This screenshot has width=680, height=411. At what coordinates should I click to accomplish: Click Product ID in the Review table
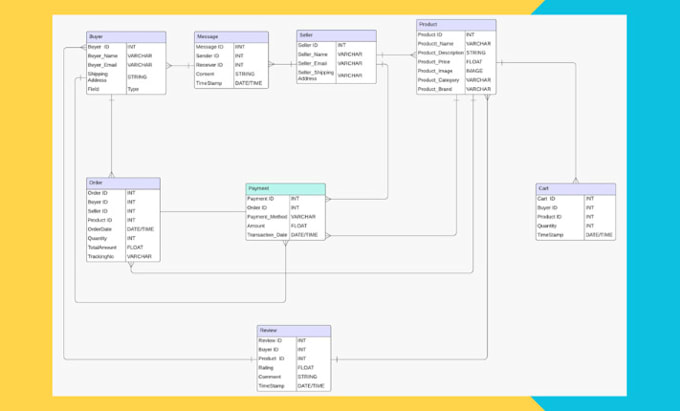tap(271, 359)
